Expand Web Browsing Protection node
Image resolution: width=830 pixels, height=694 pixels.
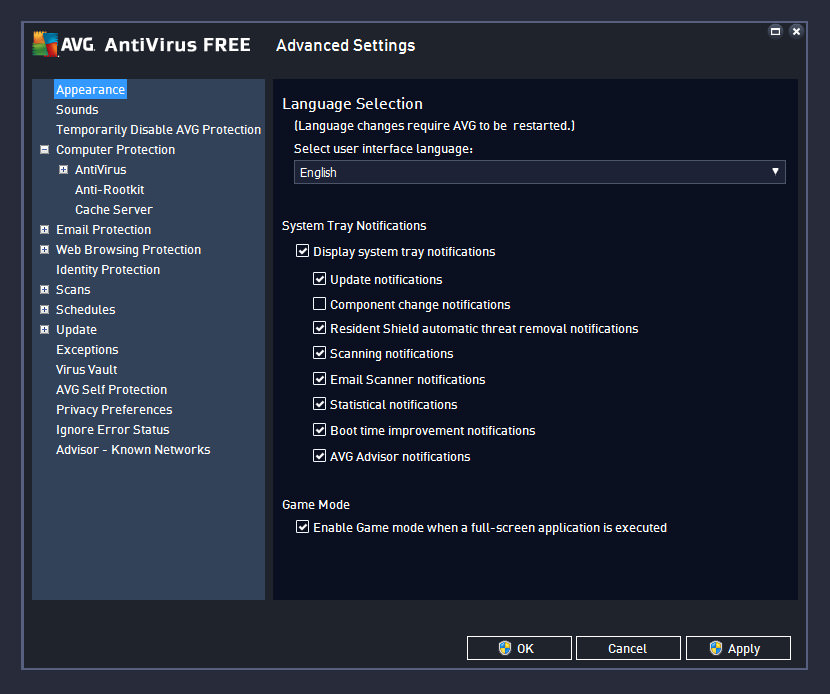point(44,249)
